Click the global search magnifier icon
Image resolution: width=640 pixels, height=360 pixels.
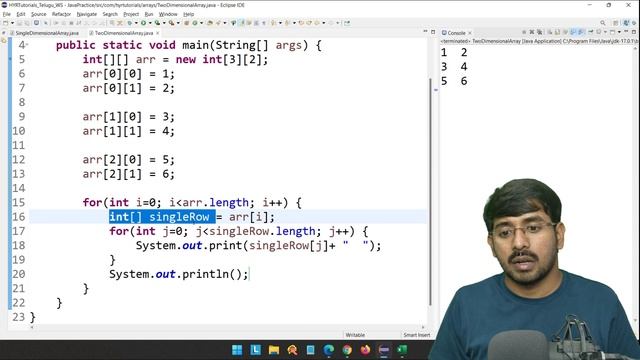pyautogui.click(x=602, y=23)
